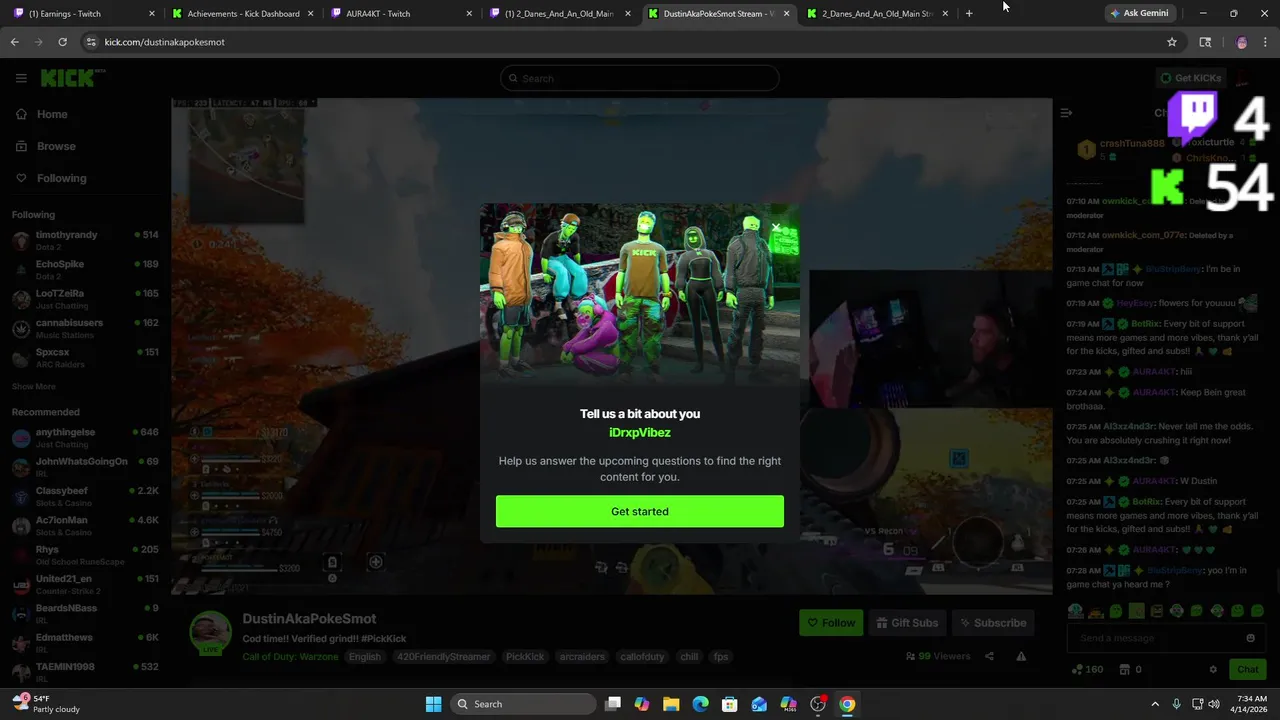Open cannabisusers channel

click(85, 328)
